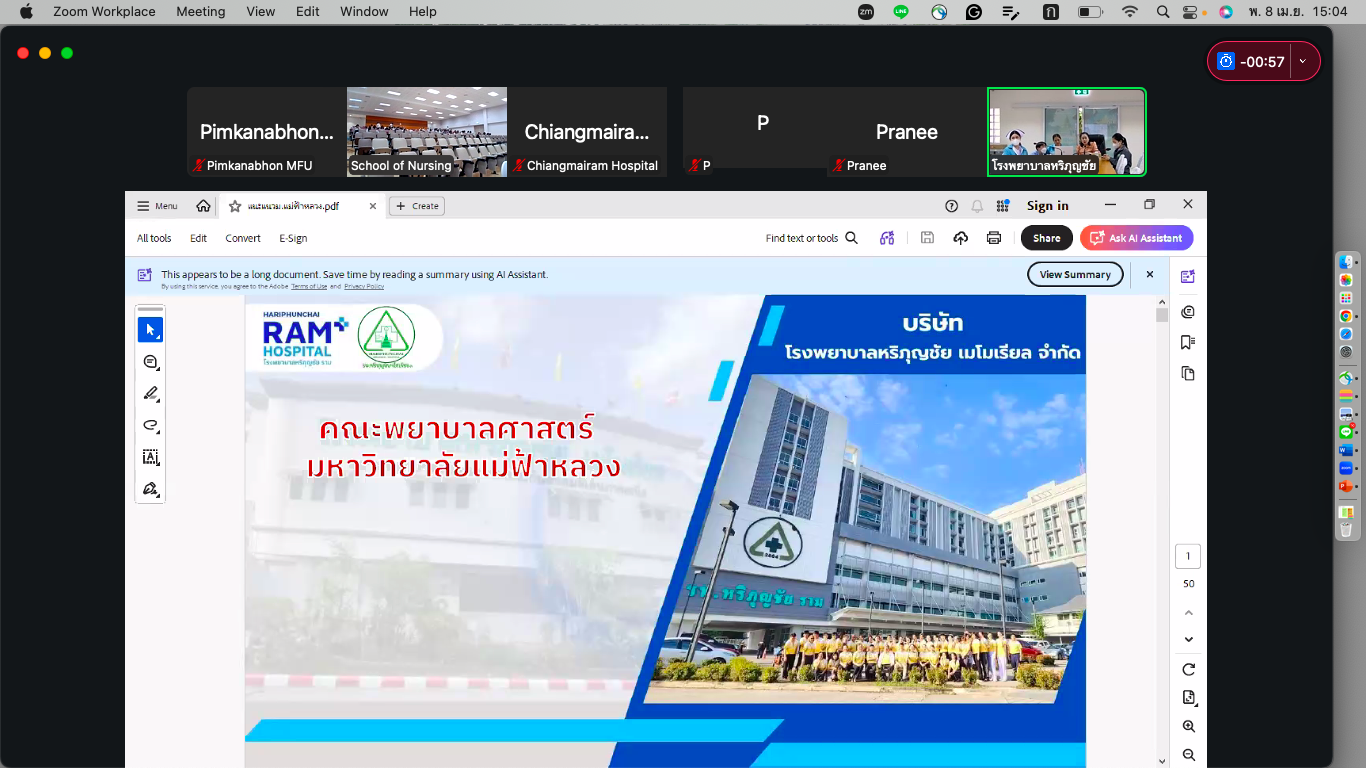Screen dimensions: 1366x768
Task: Open the Convert menu item
Action: point(243,238)
